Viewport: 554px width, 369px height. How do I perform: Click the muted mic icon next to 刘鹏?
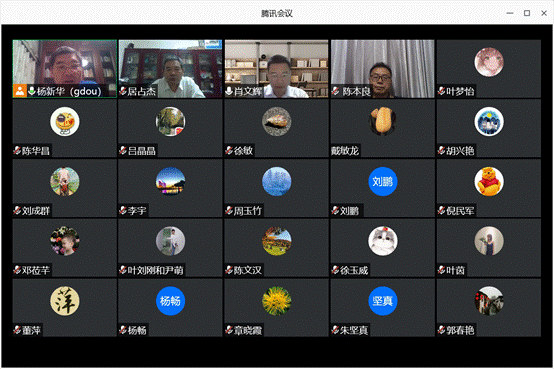click(x=335, y=211)
